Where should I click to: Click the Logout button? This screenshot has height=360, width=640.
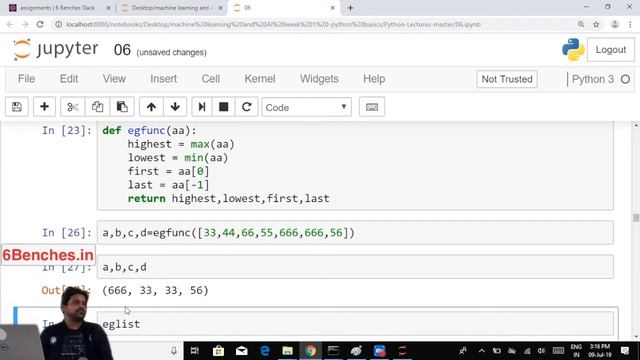click(x=611, y=50)
